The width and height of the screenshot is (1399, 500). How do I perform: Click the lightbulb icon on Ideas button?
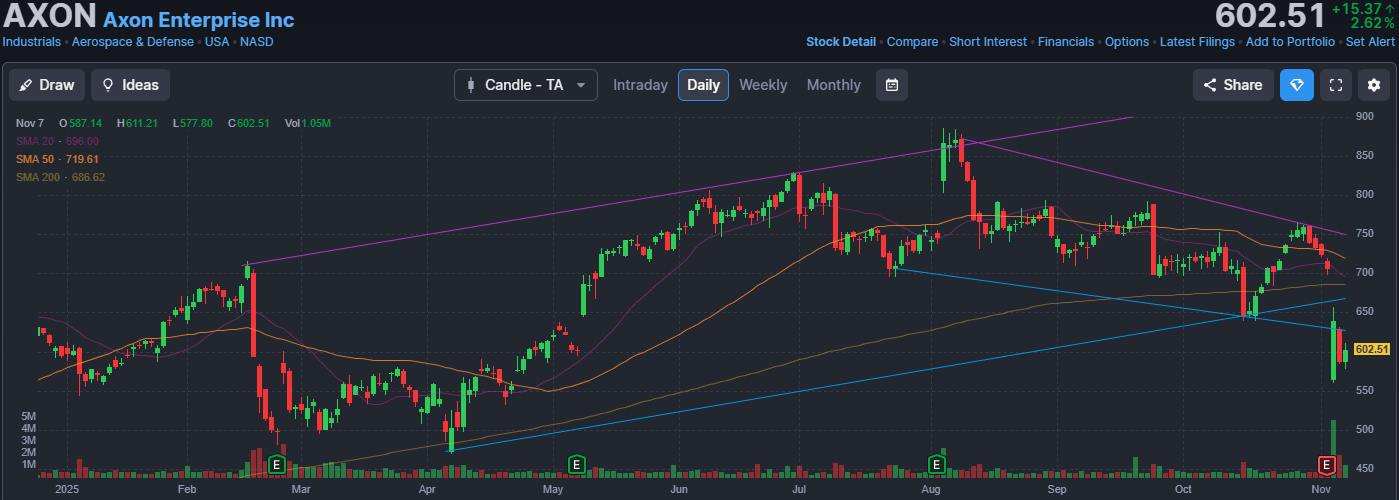coord(108,85)
